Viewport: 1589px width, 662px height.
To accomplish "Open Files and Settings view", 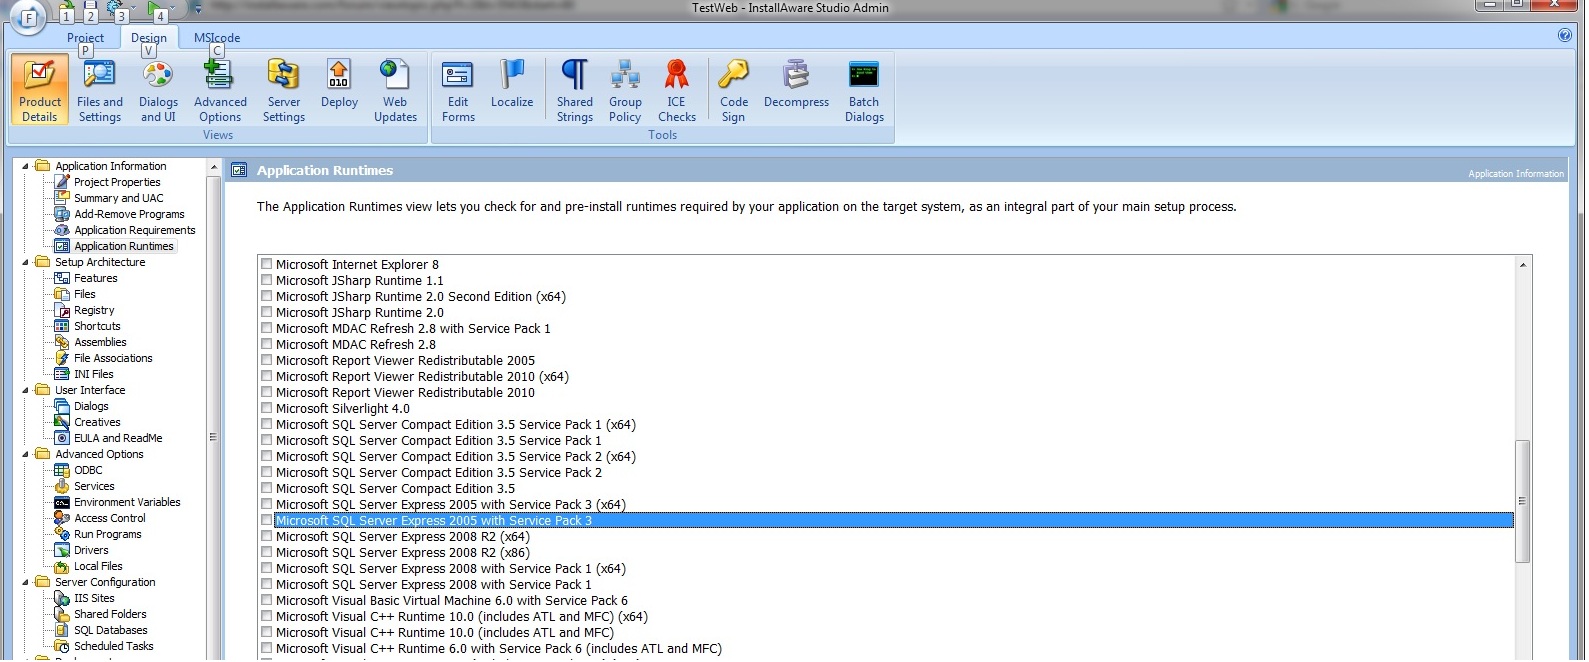I will (x=100, y=90).
